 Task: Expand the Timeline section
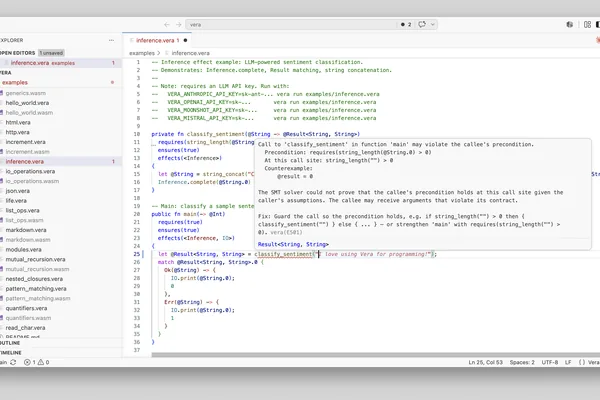11,353
